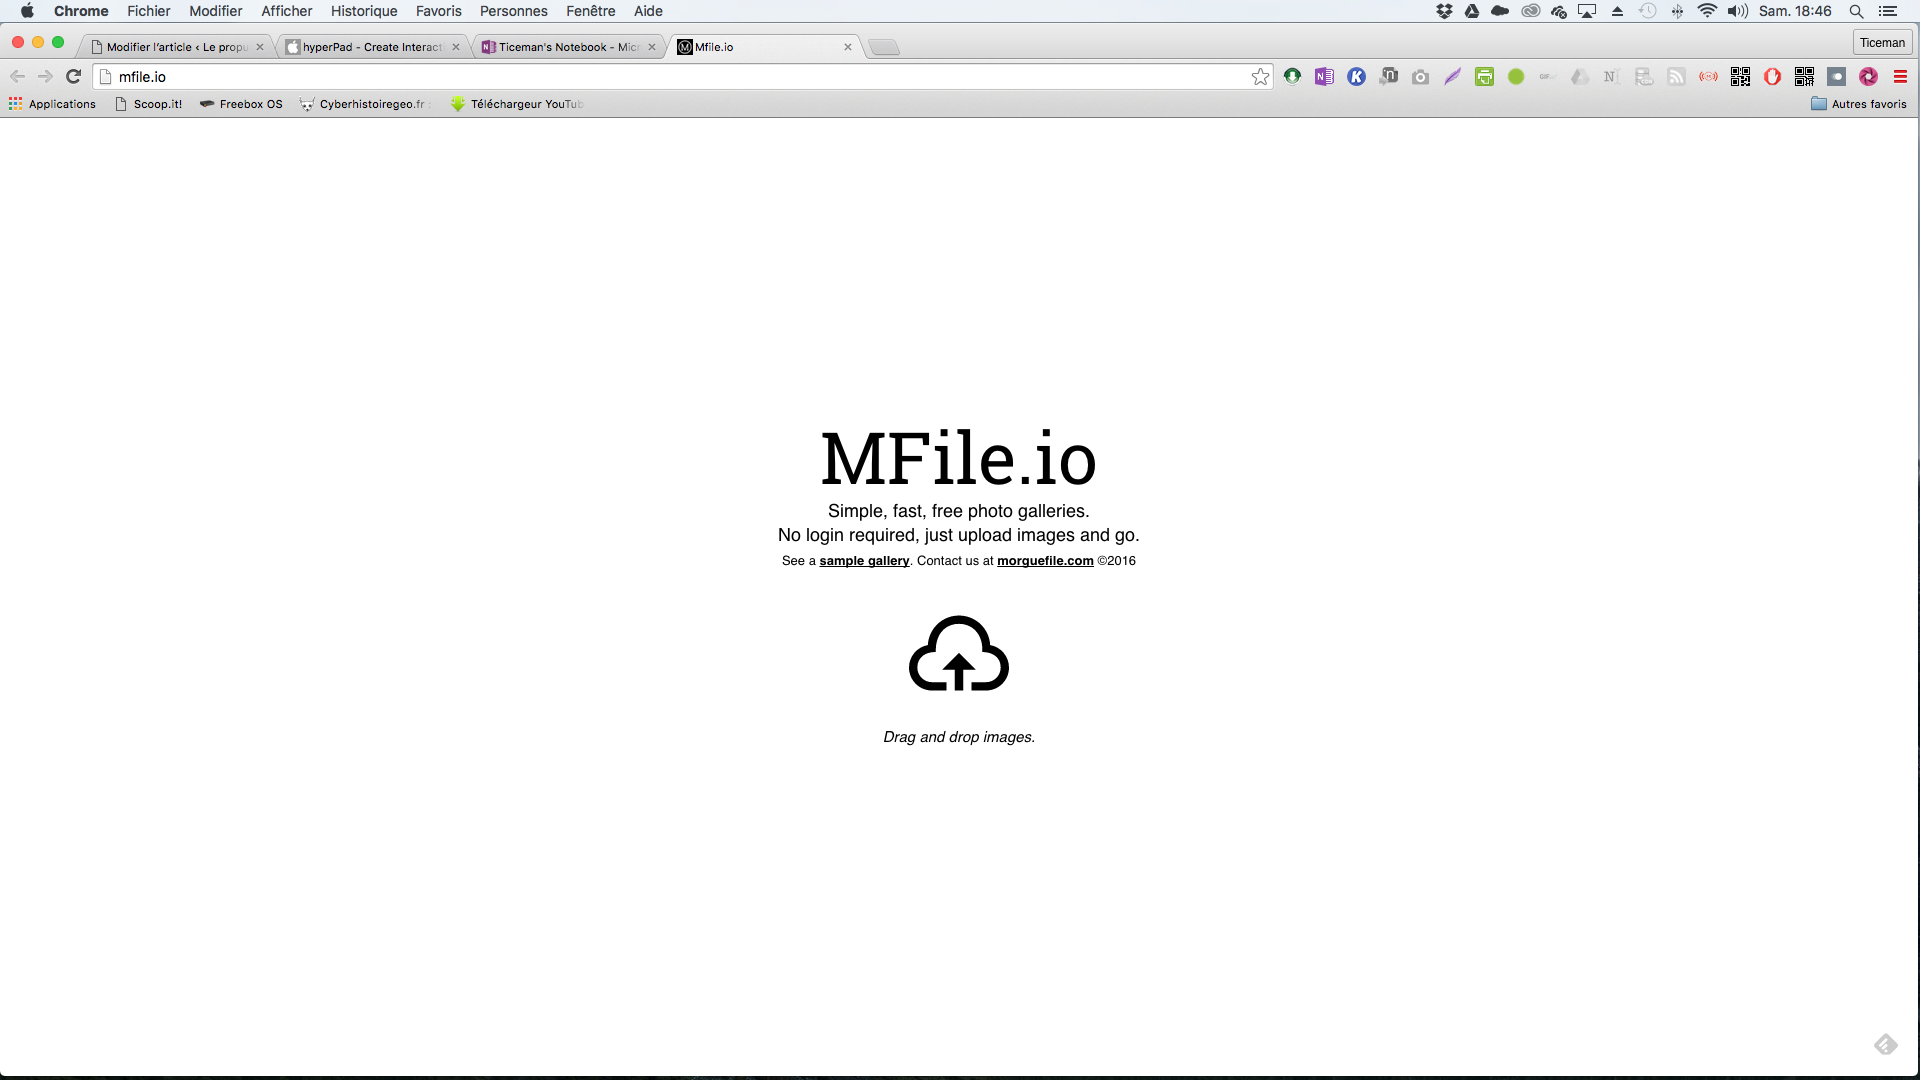Click the Google Drive menu bar icon

coord(1472,11)
